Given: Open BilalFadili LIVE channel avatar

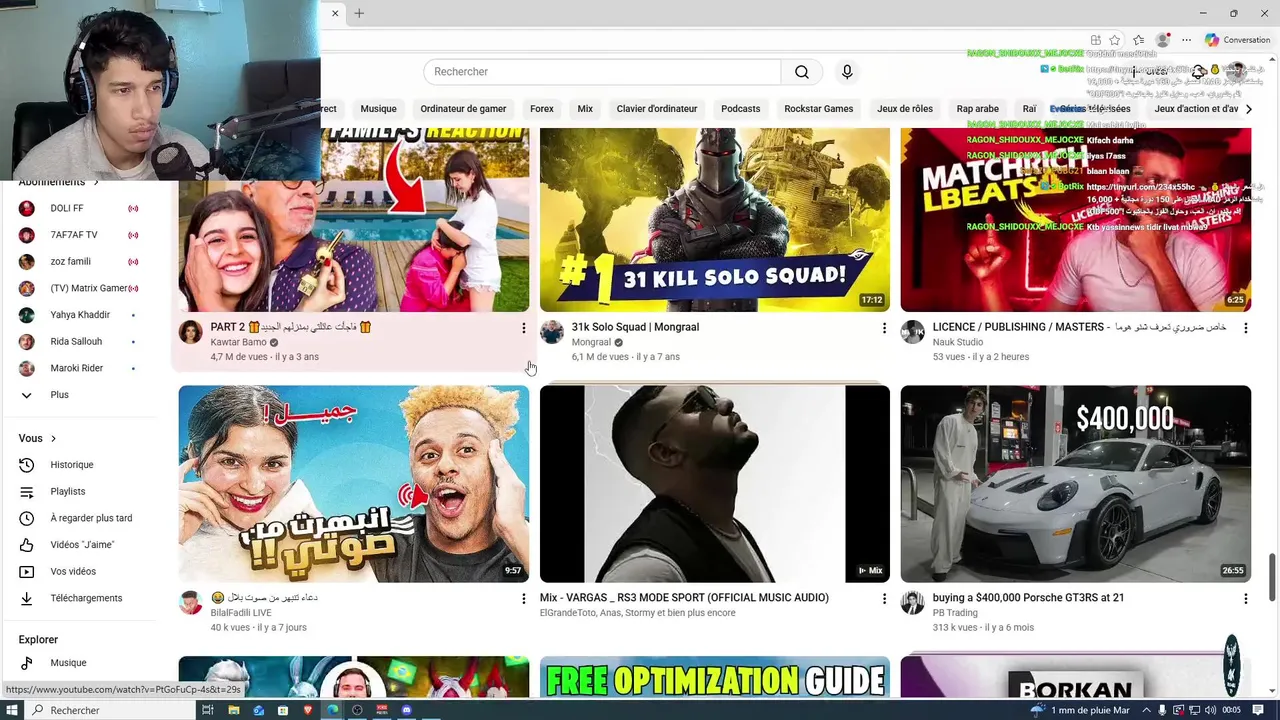Looking at the screenshot, I should tap(190, 603).
